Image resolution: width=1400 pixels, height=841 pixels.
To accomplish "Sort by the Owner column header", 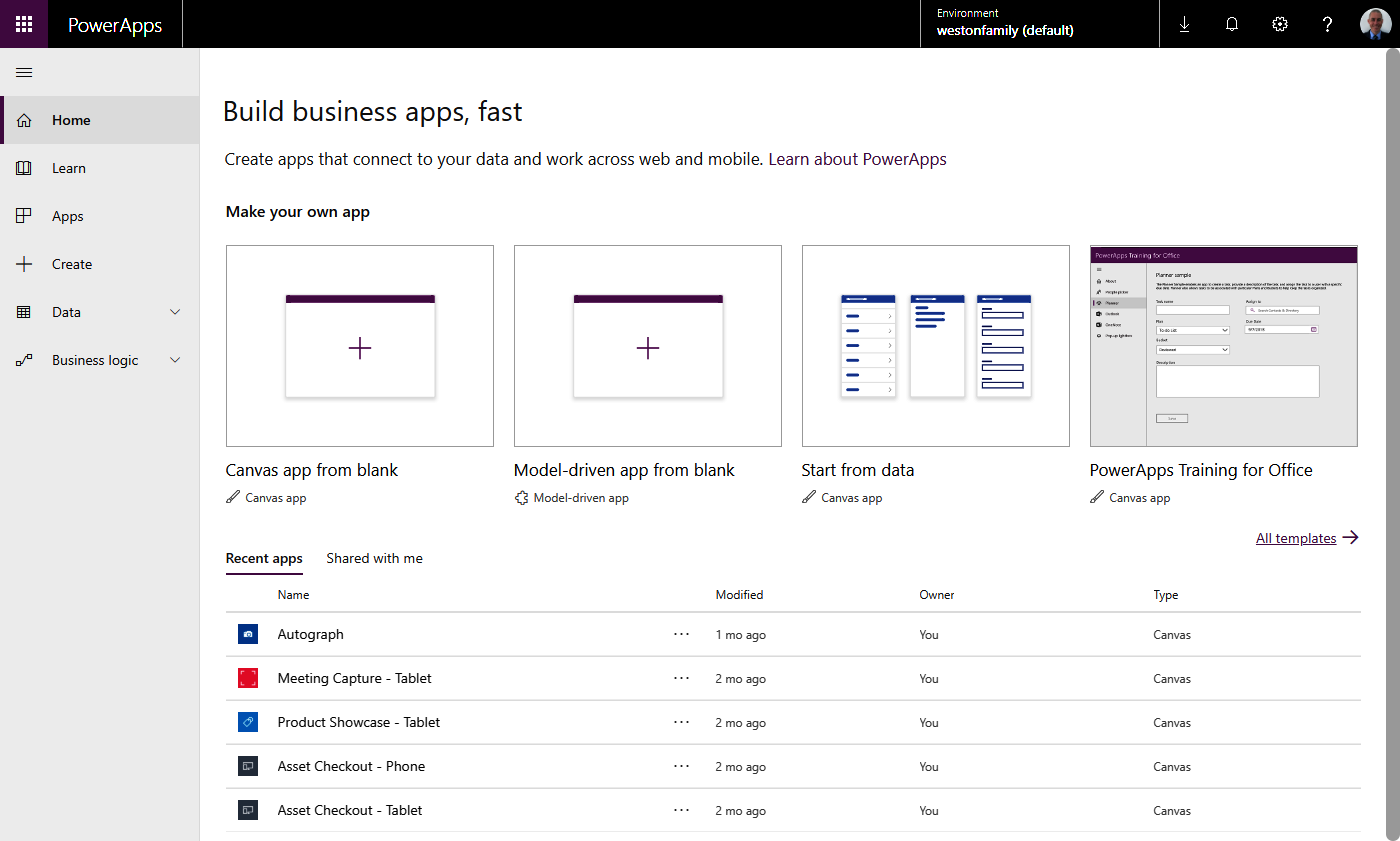I will click(937, 595).
